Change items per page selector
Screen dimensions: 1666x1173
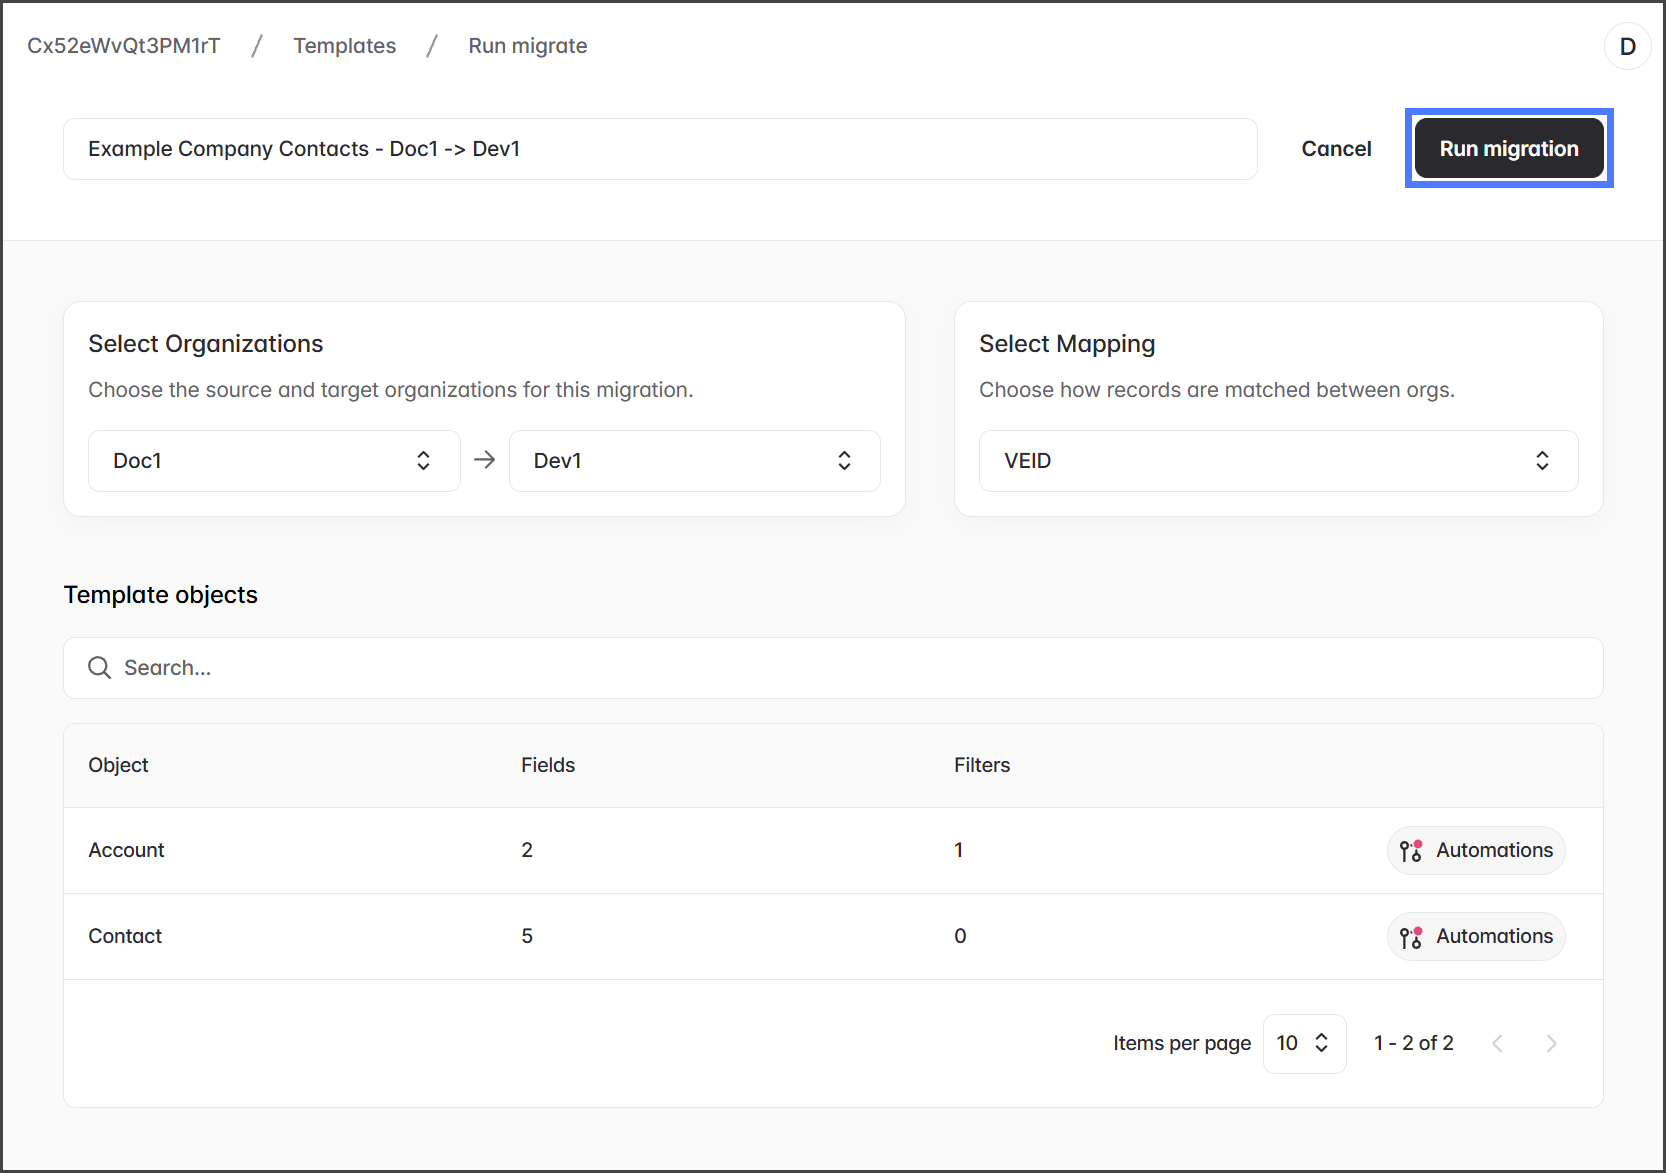point(1304,1044)
